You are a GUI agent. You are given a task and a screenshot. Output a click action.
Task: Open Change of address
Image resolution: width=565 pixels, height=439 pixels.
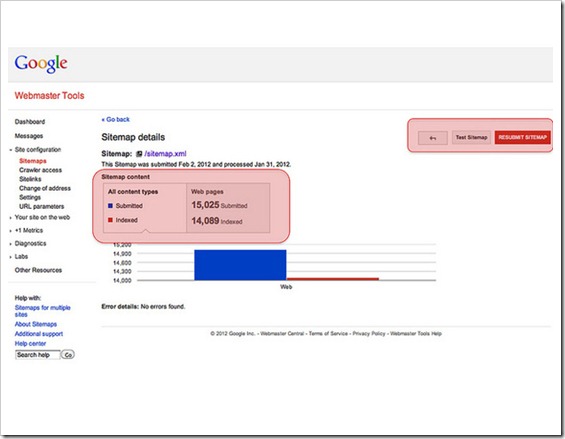[45, 188]
